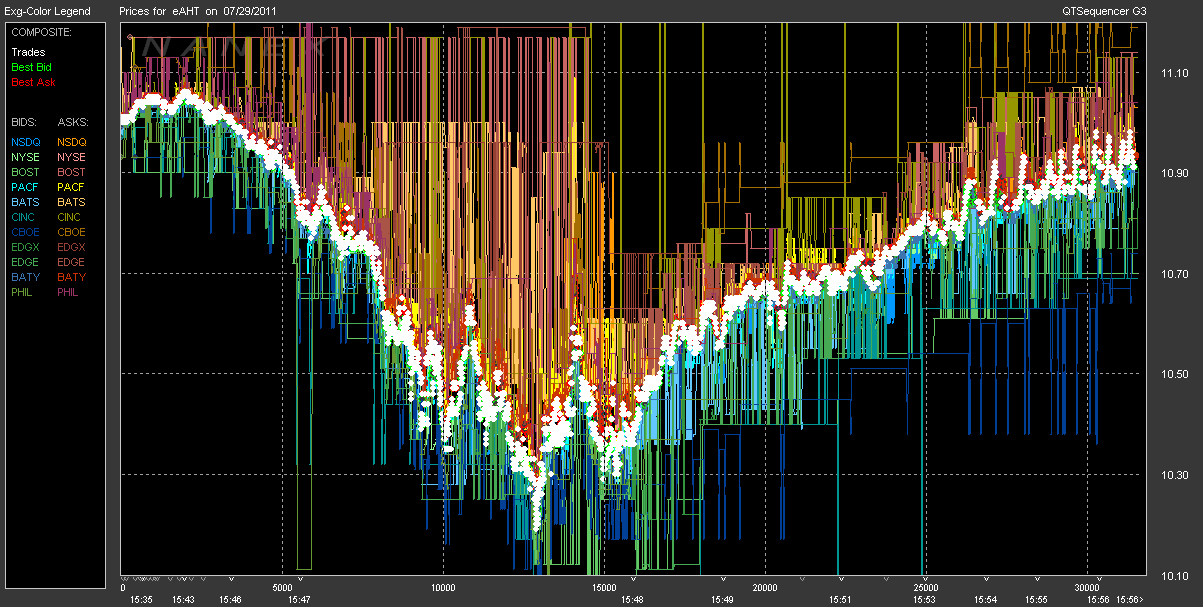Click the 15:48 time label

tap(631, 599)
